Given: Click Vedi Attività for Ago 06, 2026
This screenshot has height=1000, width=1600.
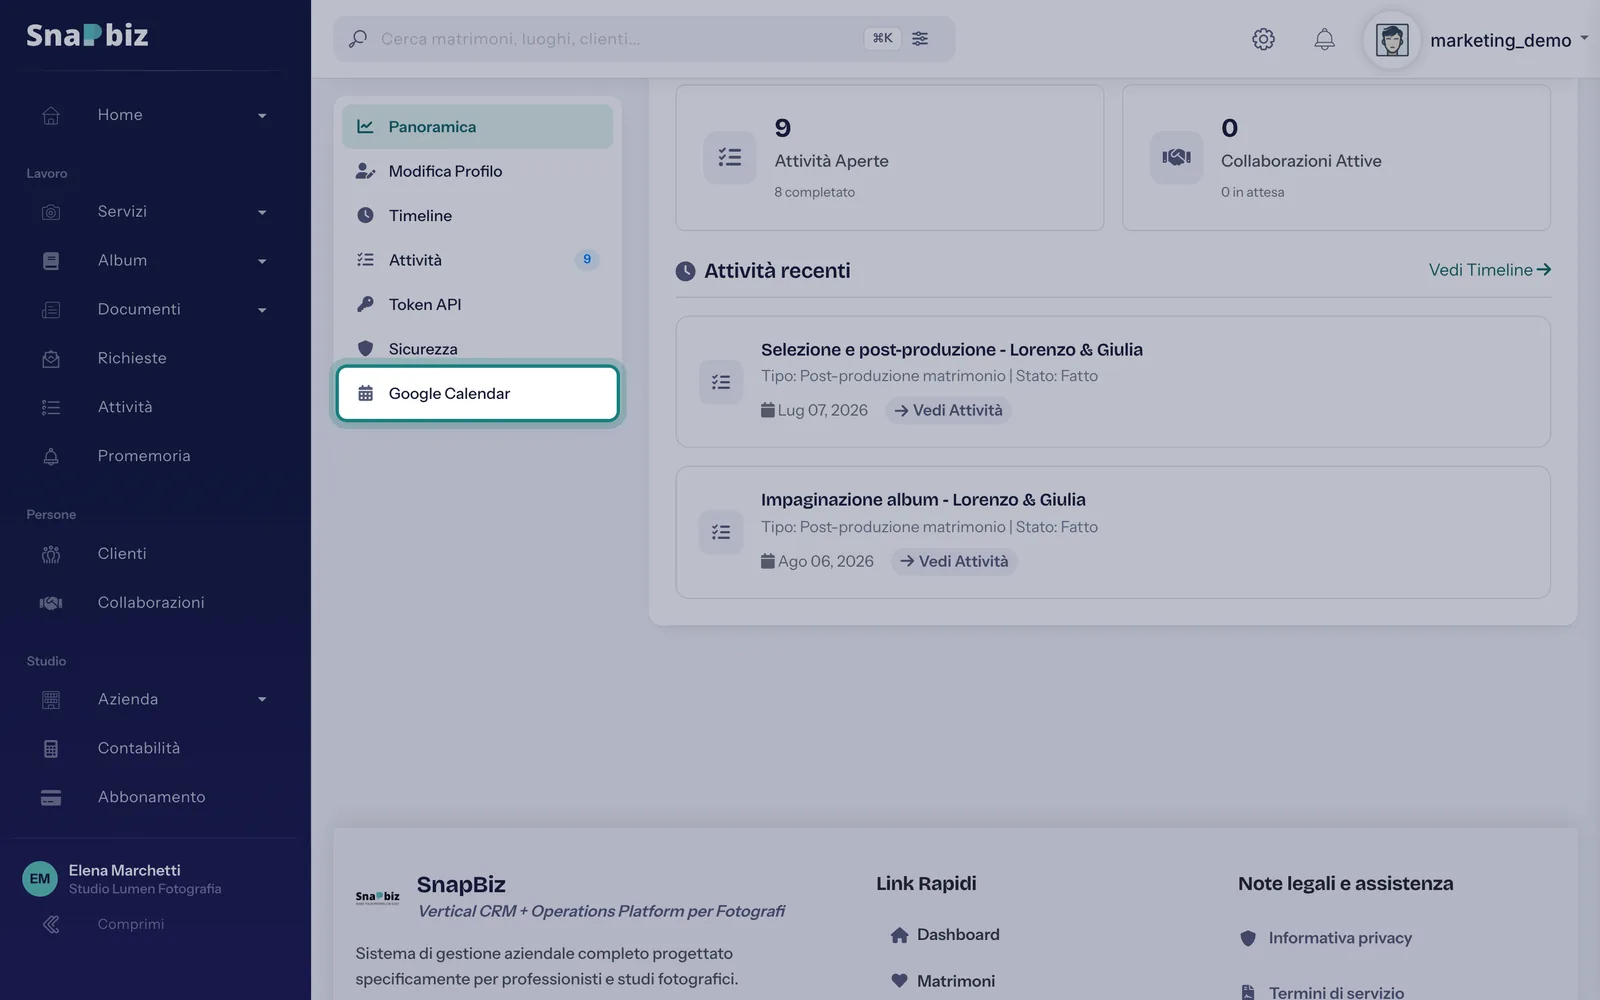Looking at the screenshot, I should point(954,561).
